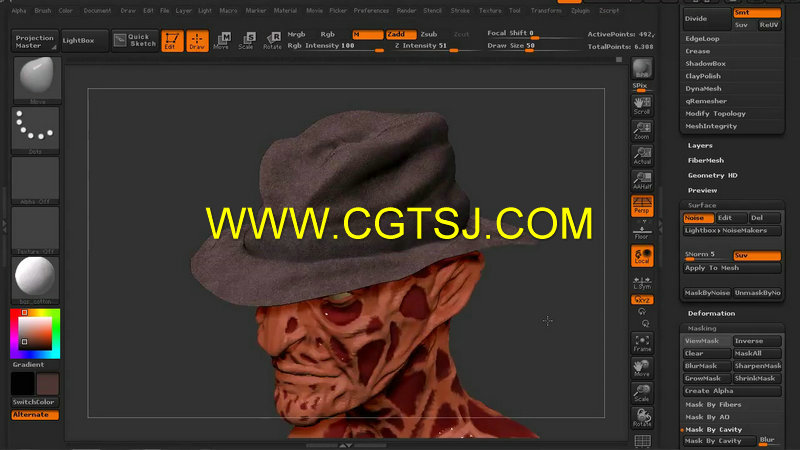Open the Alpha menu
This screenshot has width=800, height=450.
coord(19,10)
